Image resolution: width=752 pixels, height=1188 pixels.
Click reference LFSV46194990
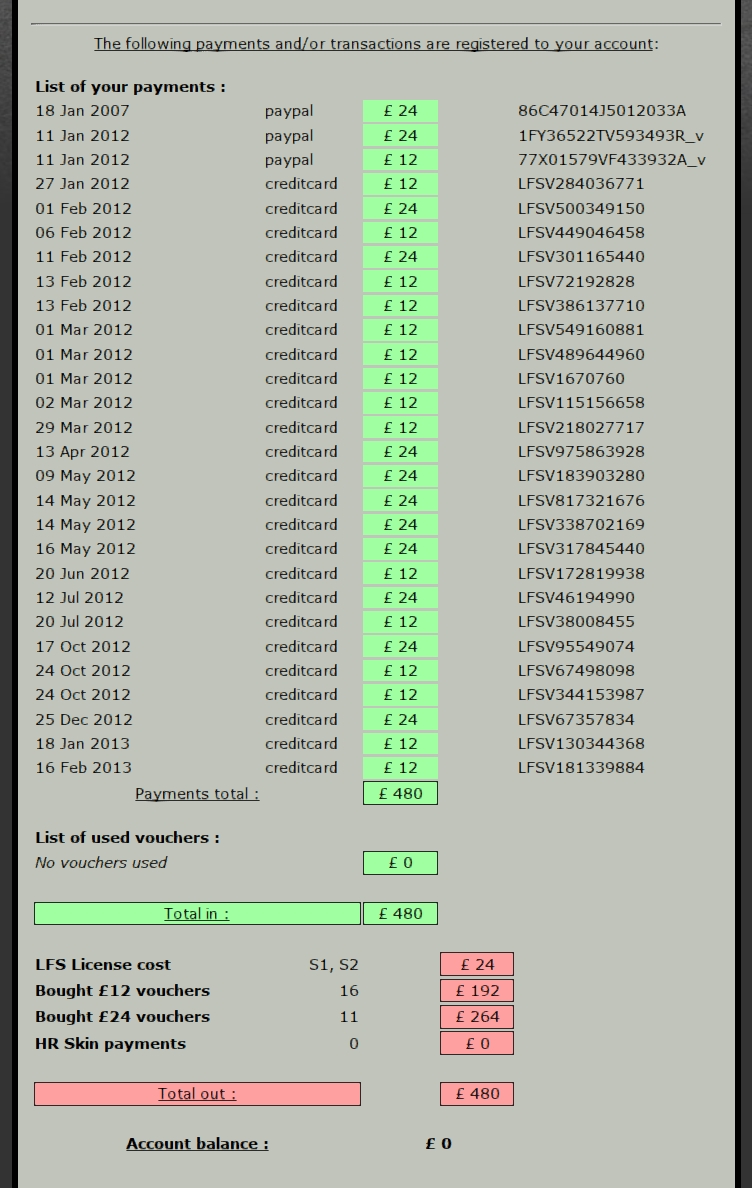[x=576, y=598]
